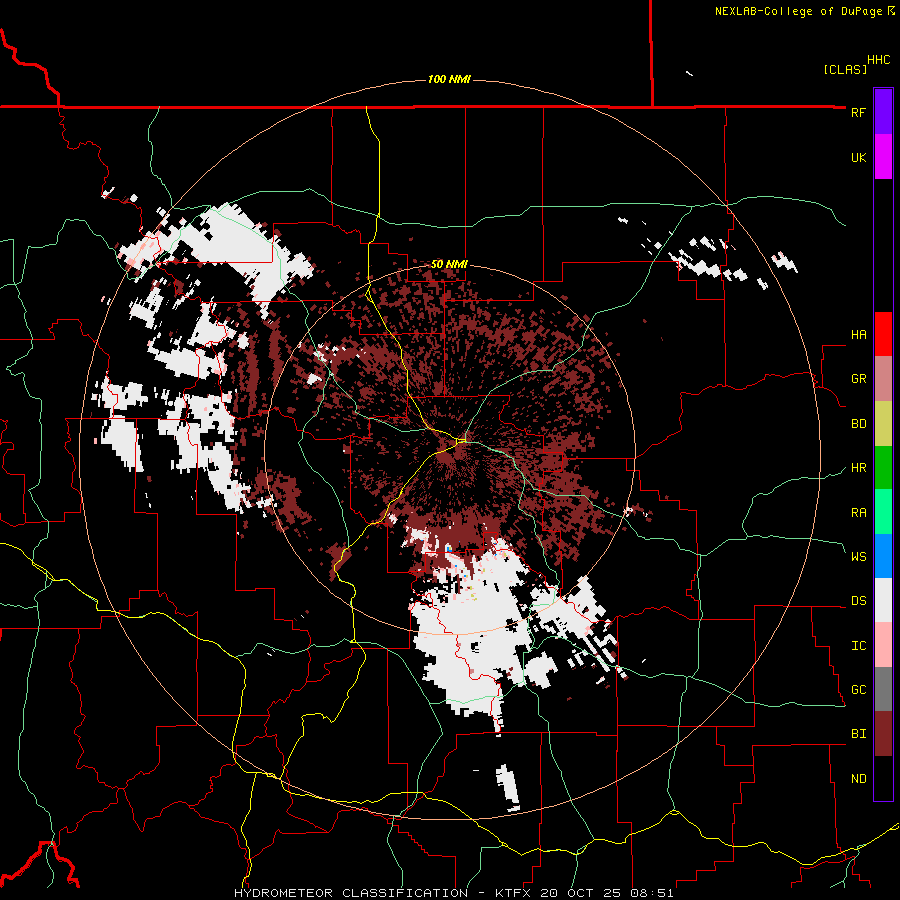Click the GC legend label
The image size is (900, 900).
click(x=858, y=690)
